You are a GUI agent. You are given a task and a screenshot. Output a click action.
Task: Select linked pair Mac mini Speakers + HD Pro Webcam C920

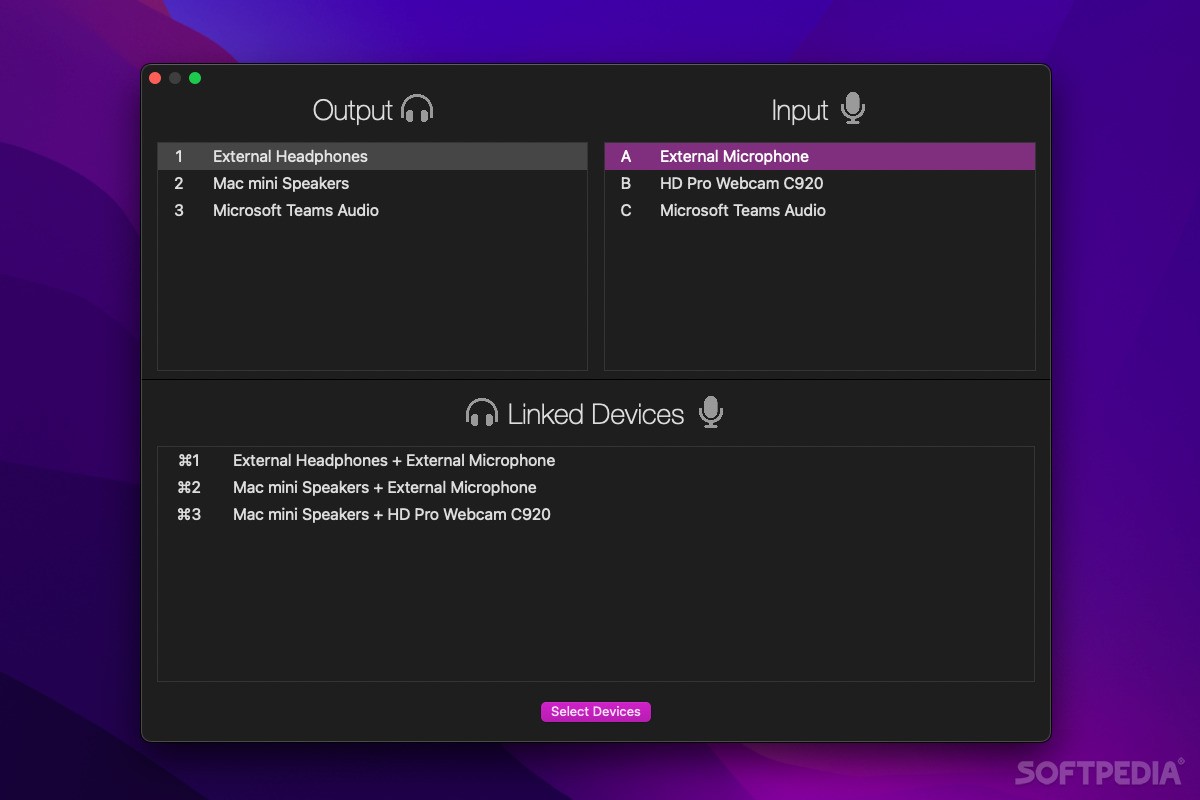click(x=596, y=515)
